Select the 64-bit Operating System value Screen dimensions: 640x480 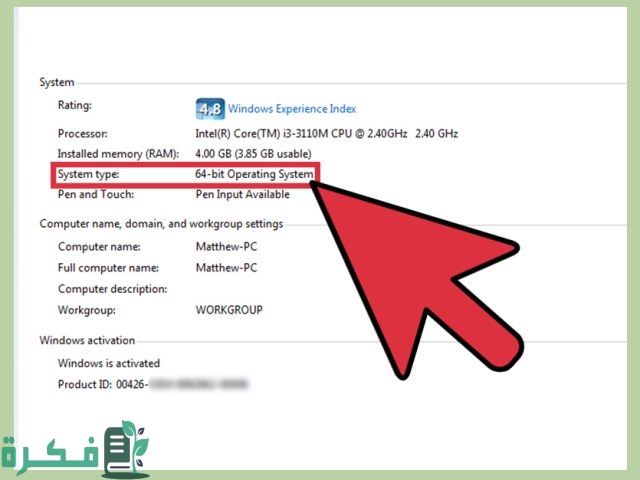tap(254, 174)
